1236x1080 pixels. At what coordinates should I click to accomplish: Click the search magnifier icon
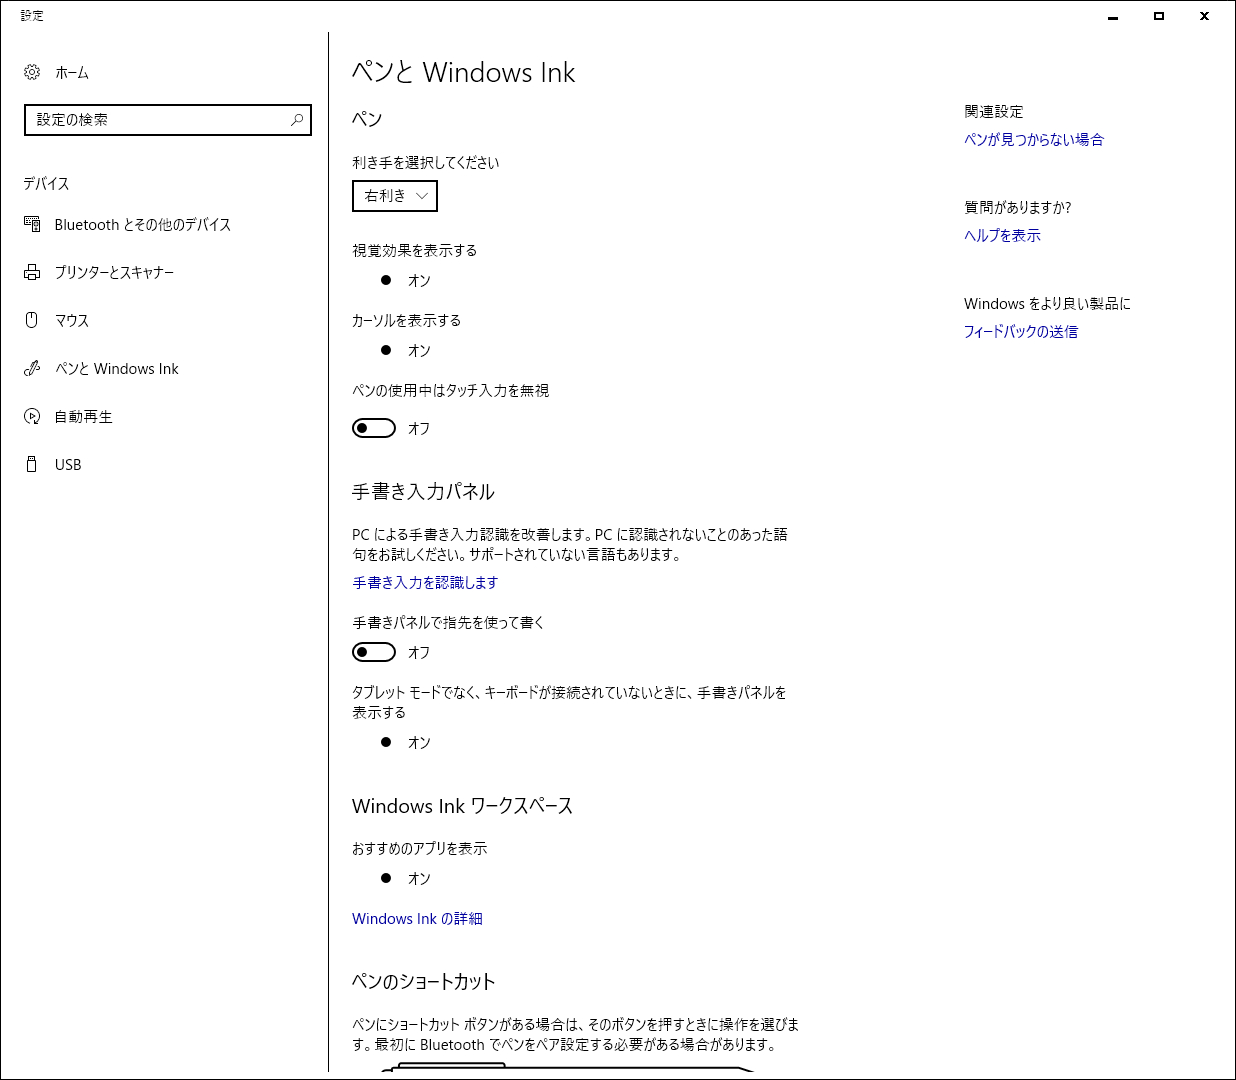(297, 120)
